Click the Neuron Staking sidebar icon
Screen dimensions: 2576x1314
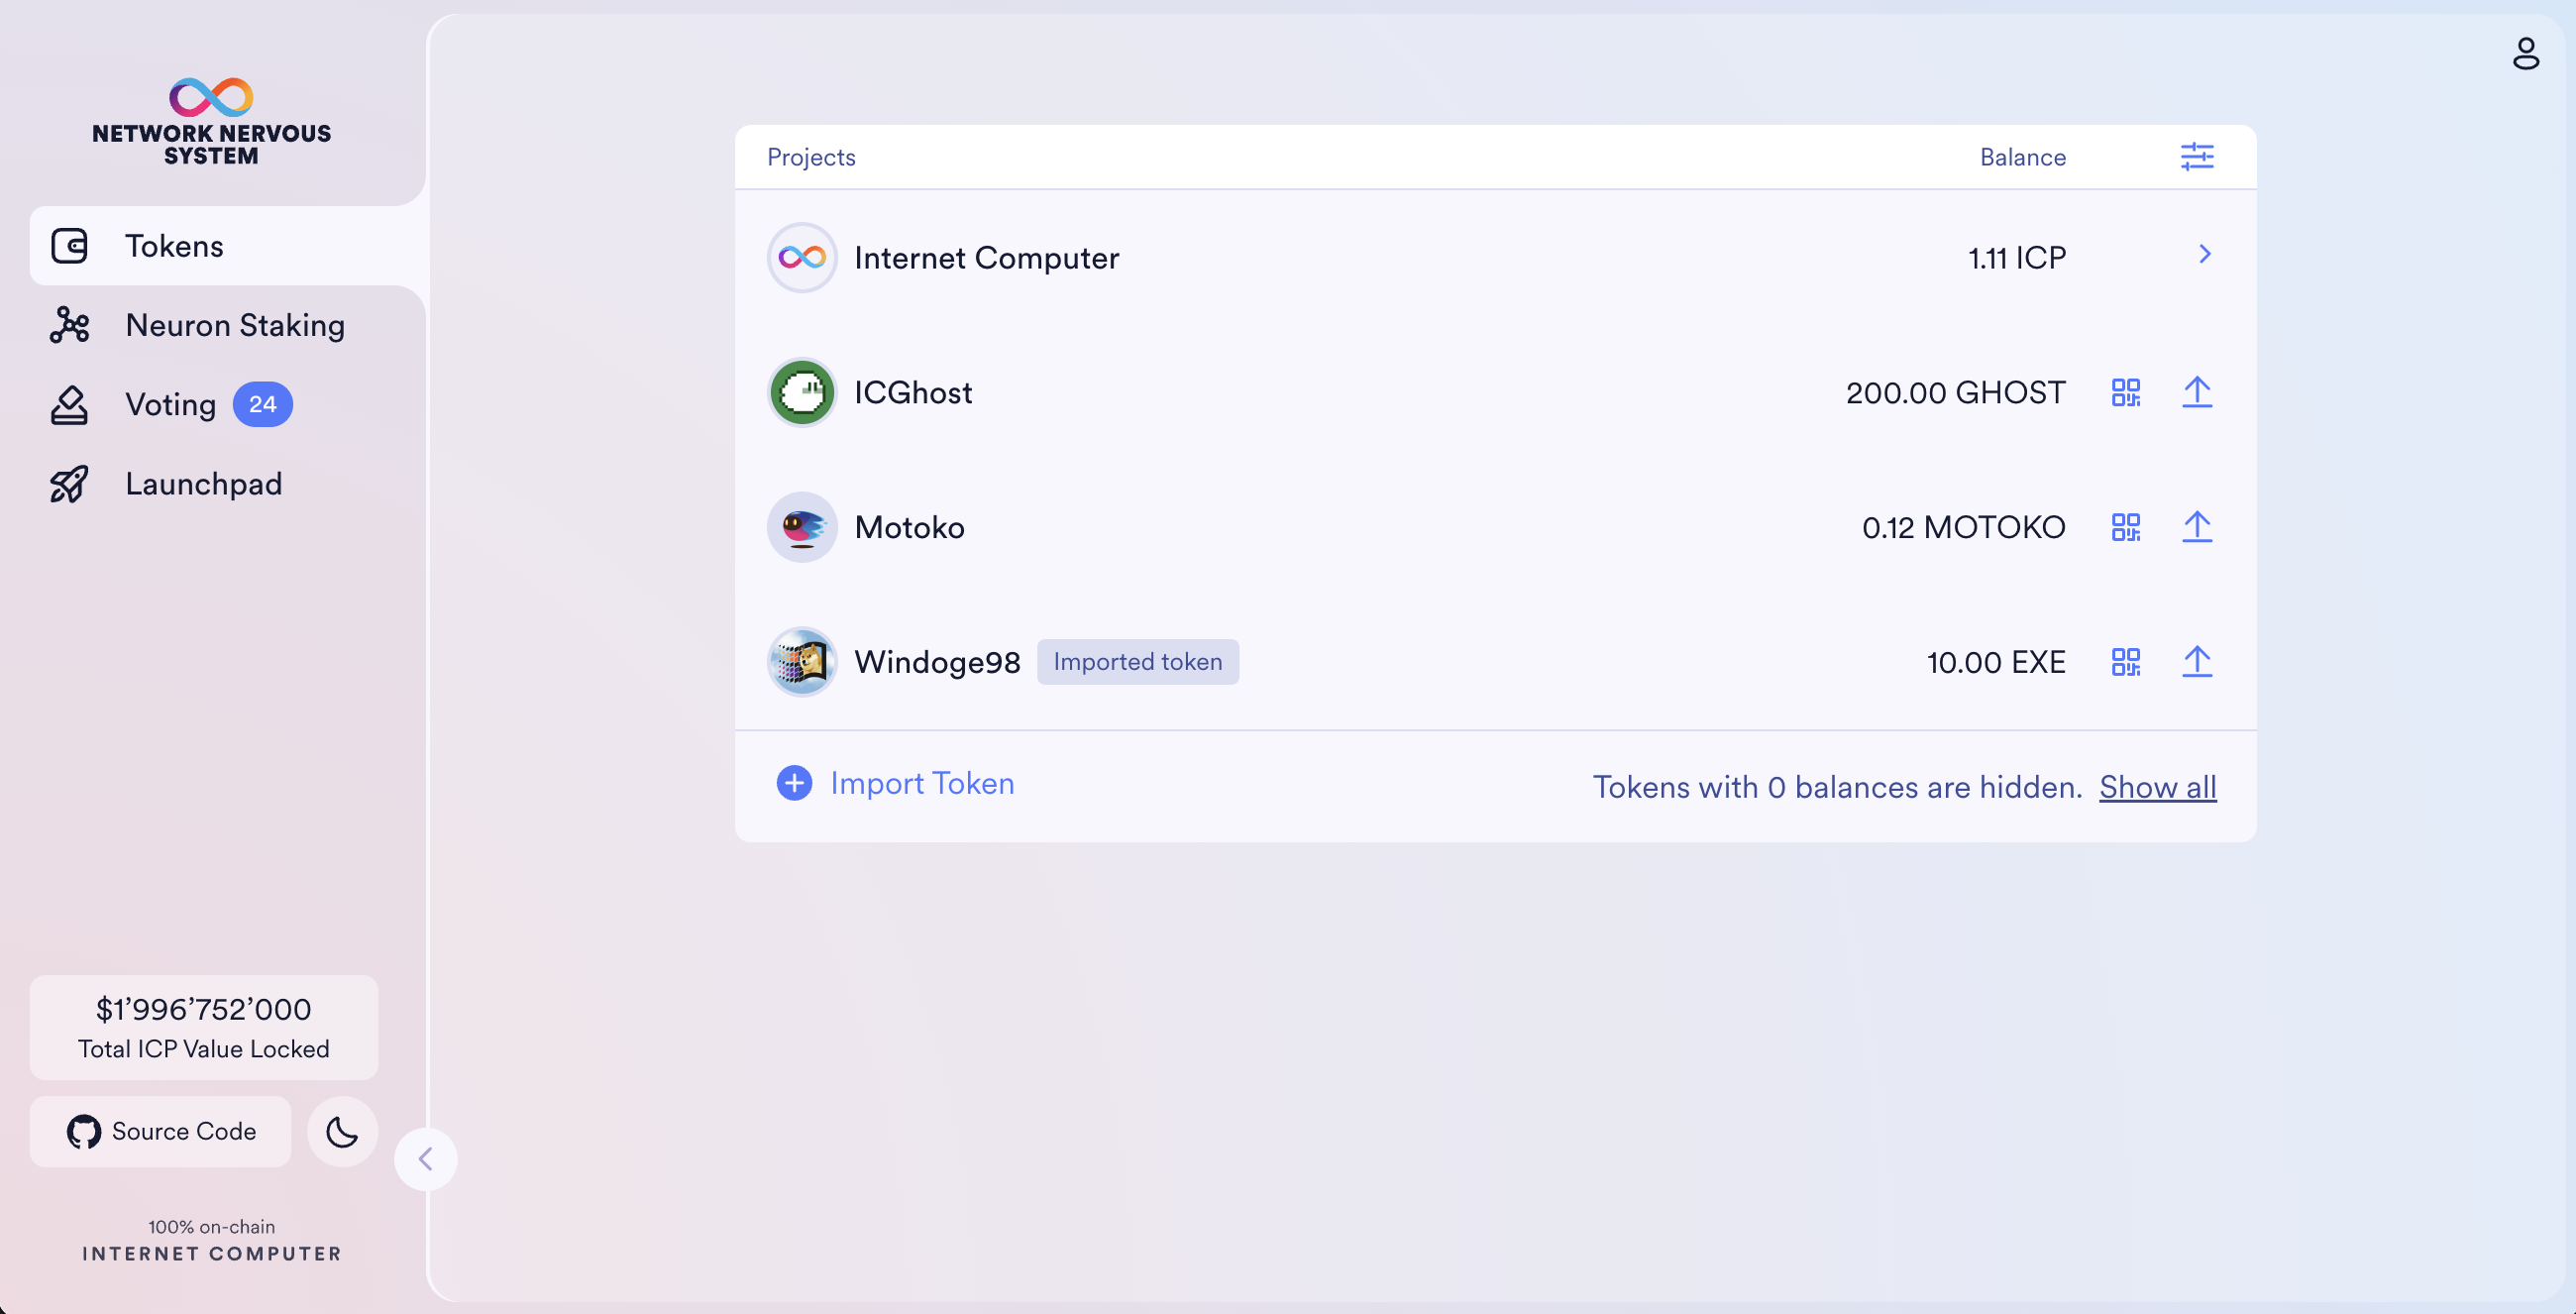point(67,323)
